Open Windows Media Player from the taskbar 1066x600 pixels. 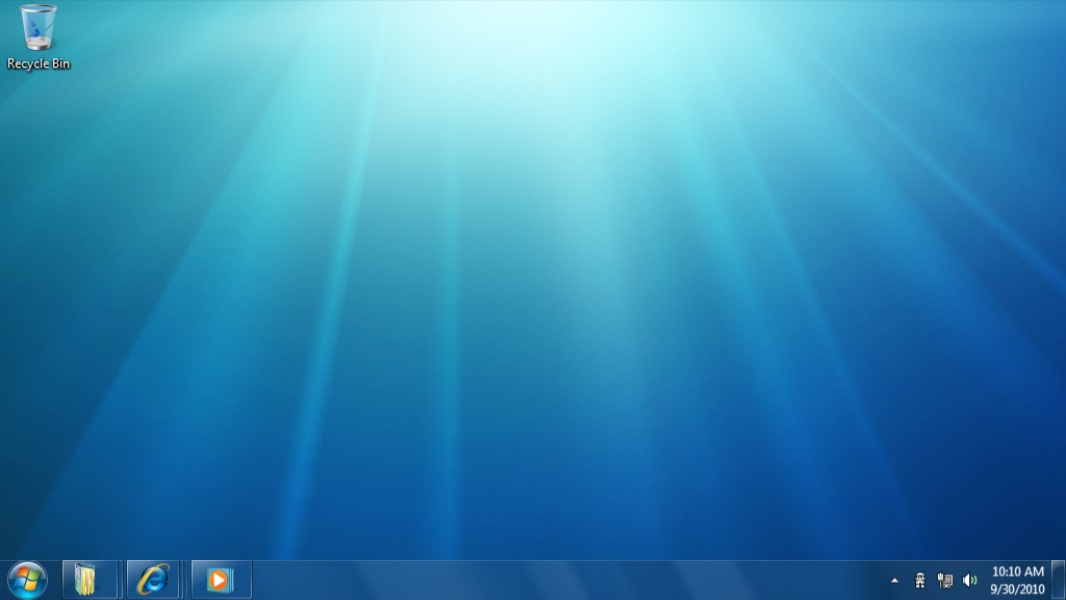click(220, 579)
